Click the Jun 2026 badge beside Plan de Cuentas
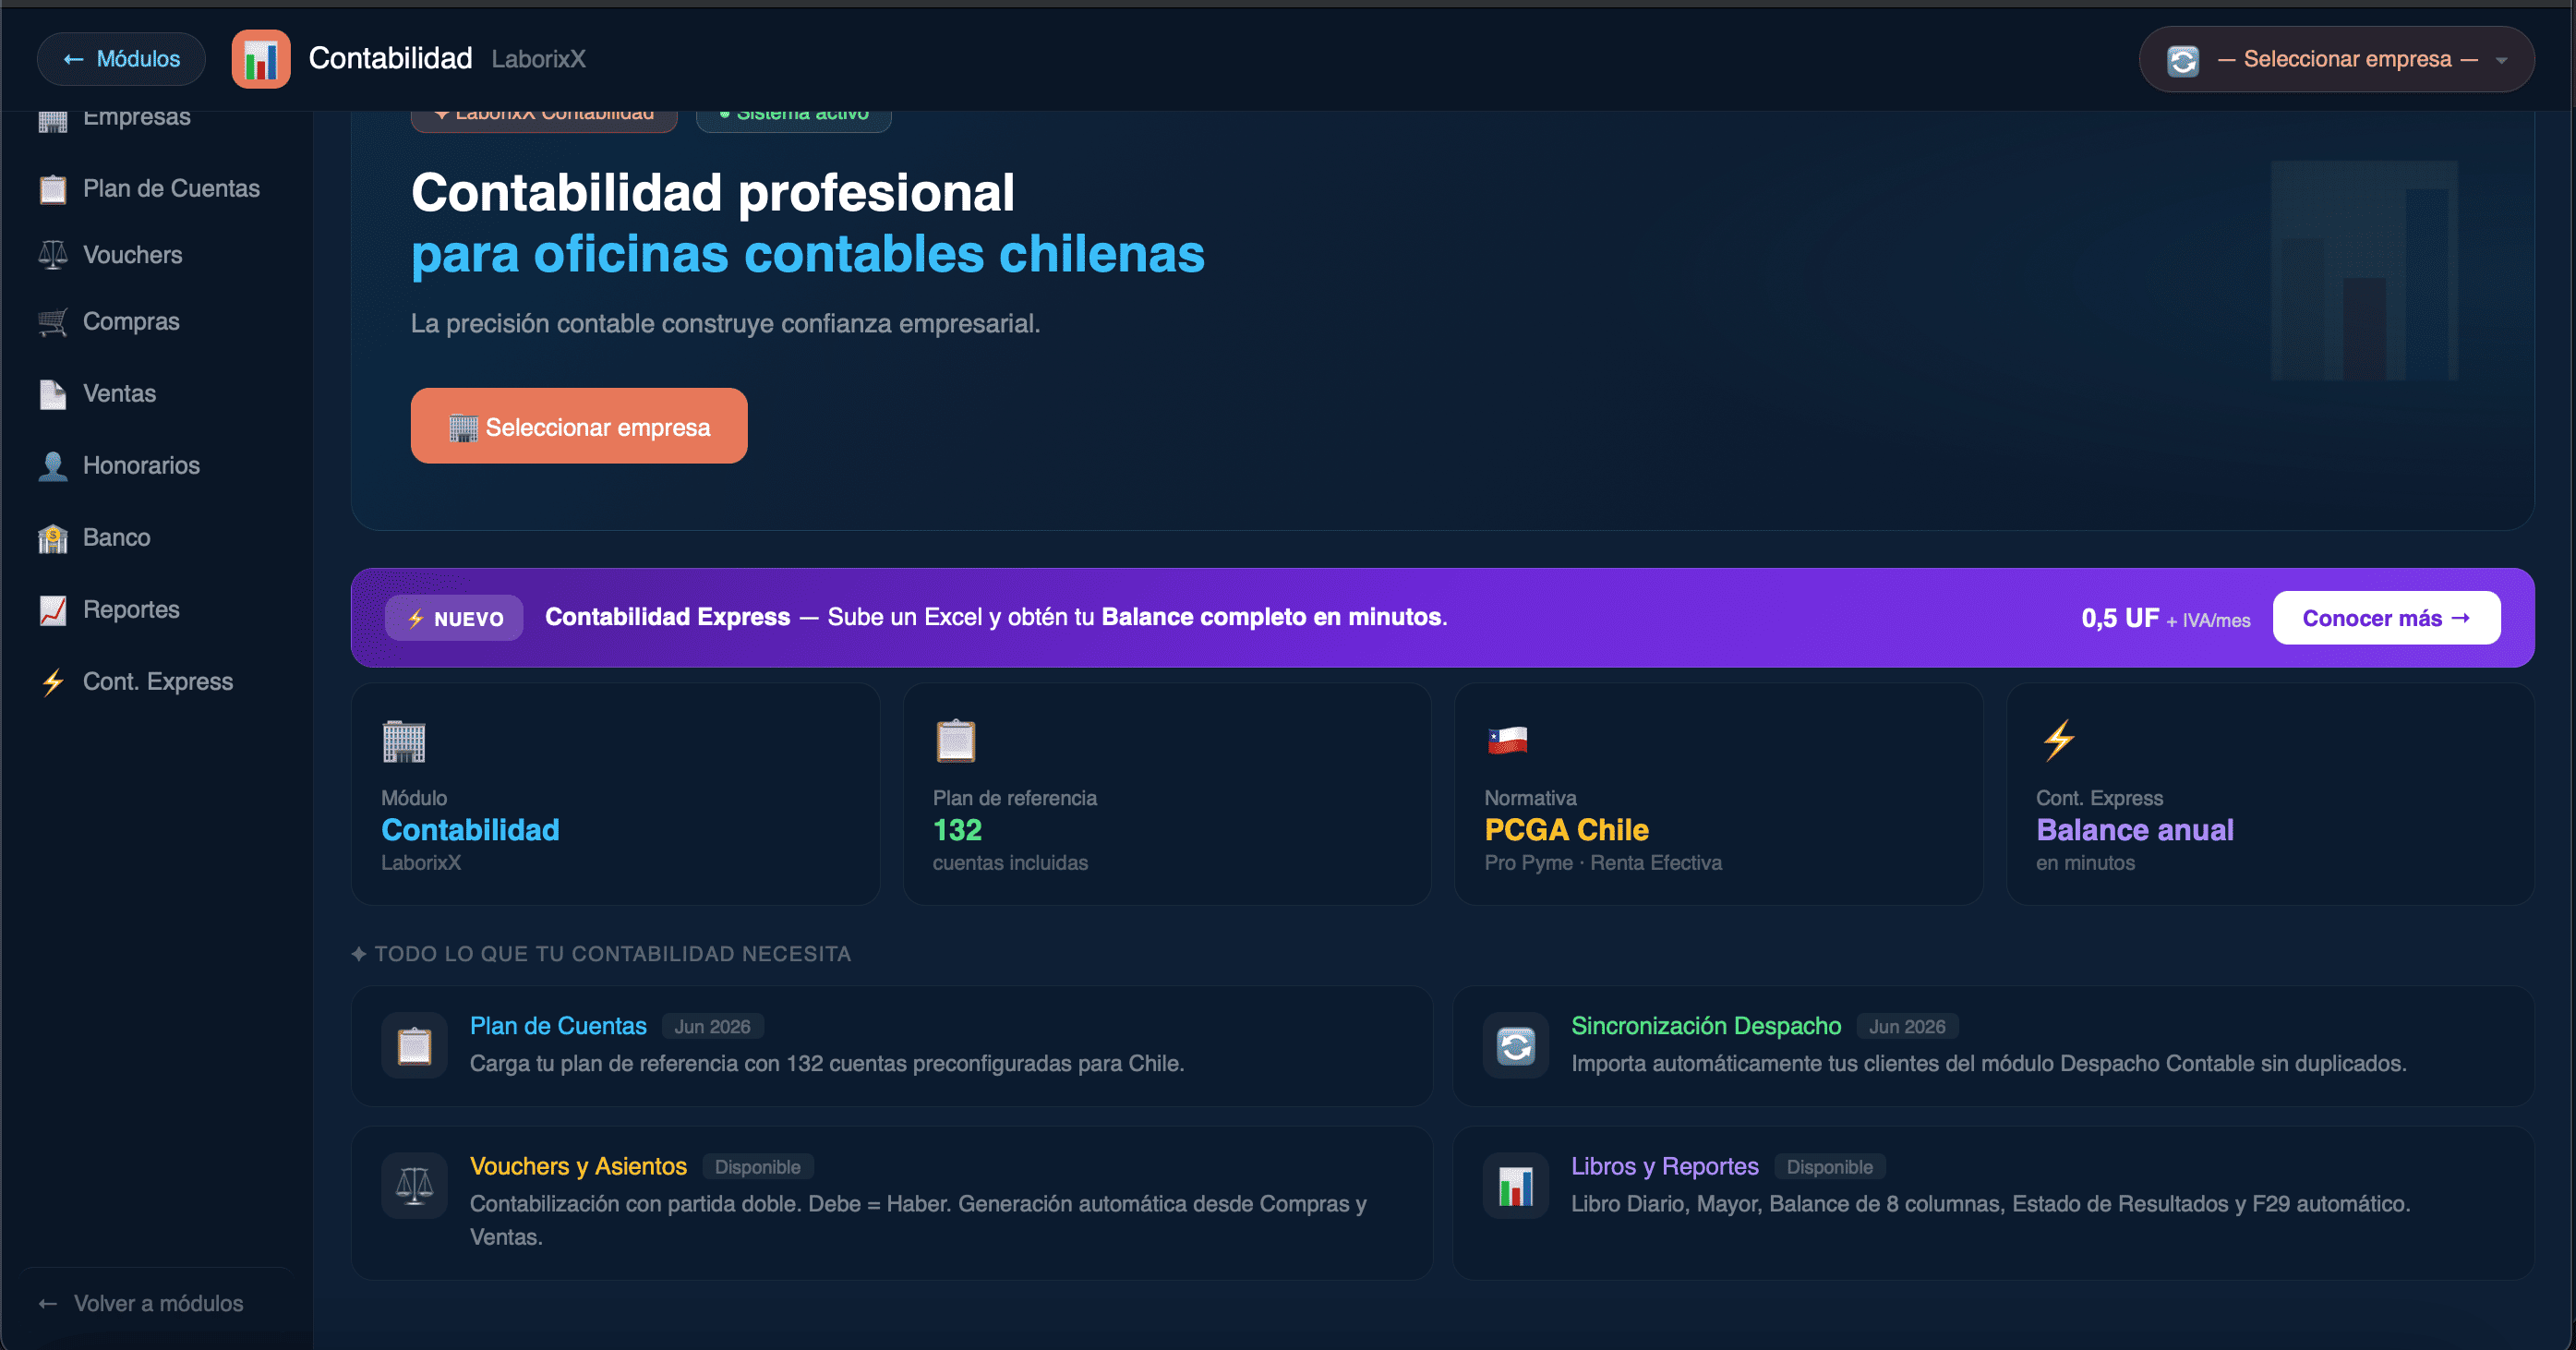Viewport: 2576px width, 1350px height. coord(712,1027)
